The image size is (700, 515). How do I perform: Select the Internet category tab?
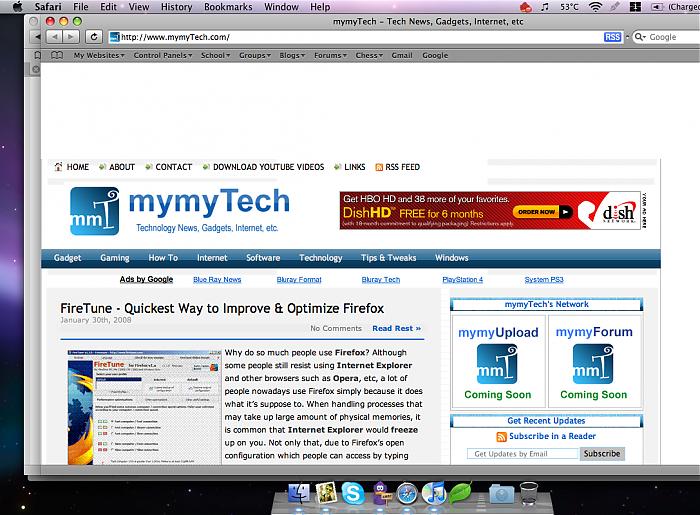coord(212,258)
